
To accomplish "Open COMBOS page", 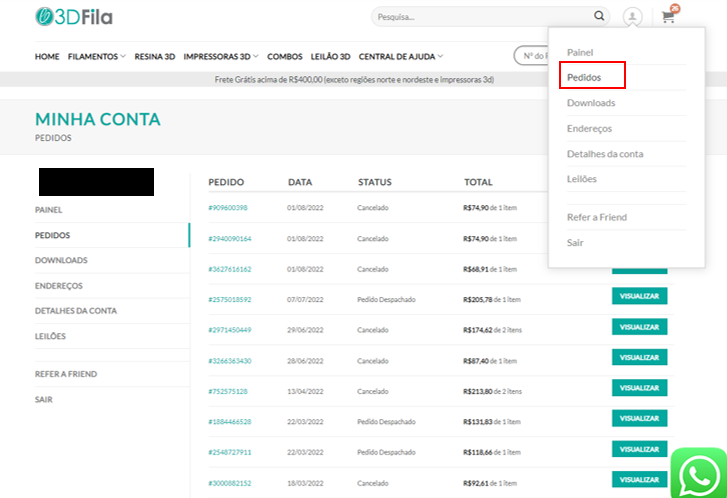I will coord(285,57).
